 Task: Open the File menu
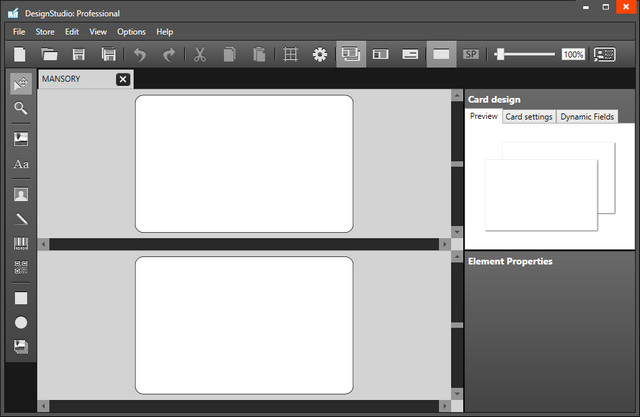(x=18, y=32)
